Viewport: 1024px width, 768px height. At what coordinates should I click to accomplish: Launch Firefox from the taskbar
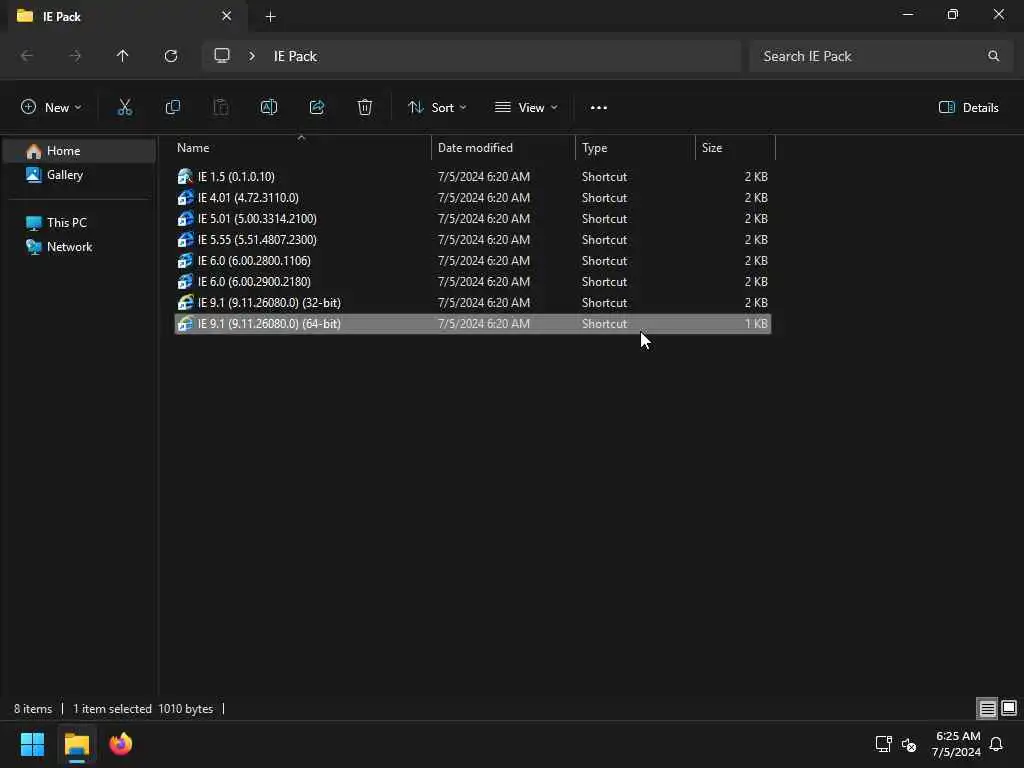coord(121,744)
